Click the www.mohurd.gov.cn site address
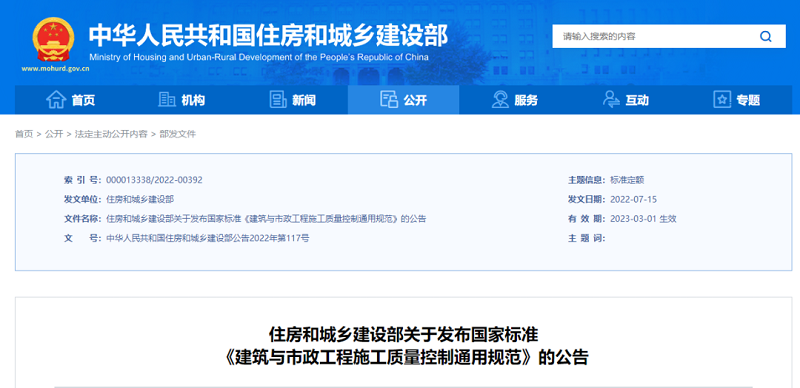This screenshot has width=800, height=388. tap(55, 69)
